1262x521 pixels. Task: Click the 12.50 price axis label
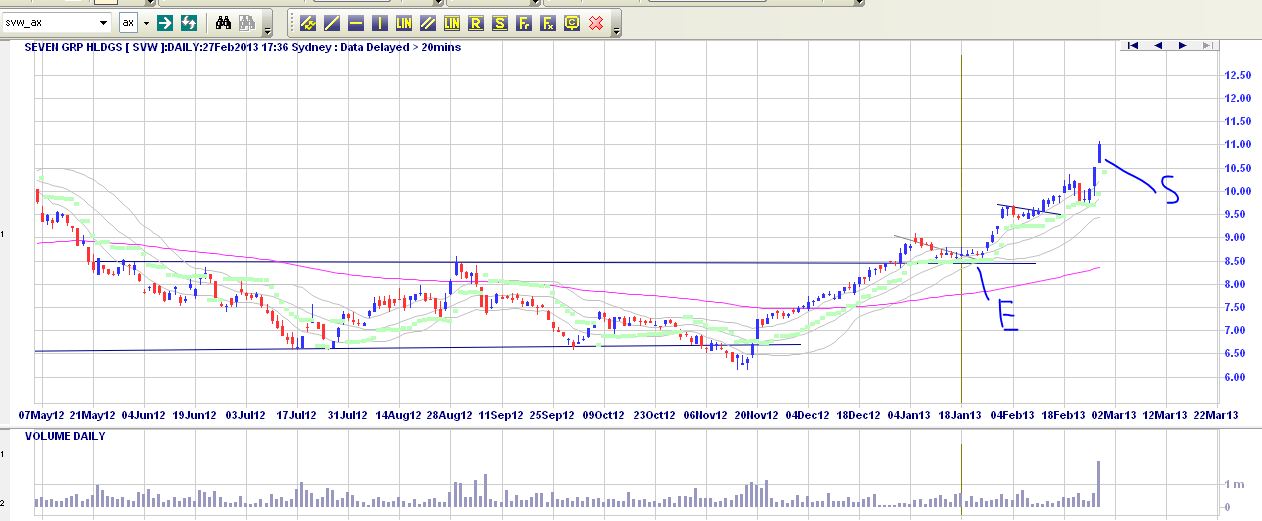[x=1238, y=75]
